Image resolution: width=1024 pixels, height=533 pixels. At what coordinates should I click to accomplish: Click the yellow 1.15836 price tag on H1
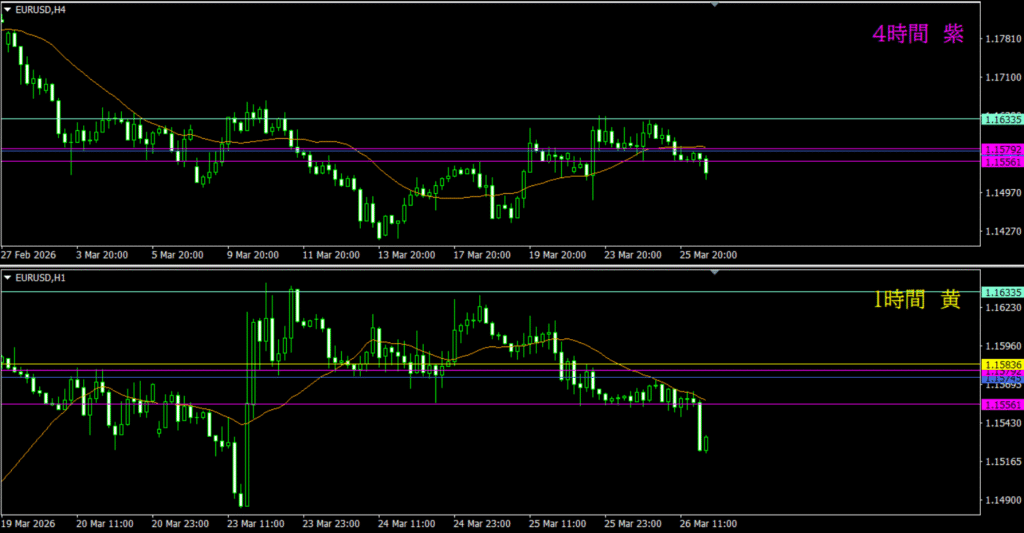click(x=1002, y=364)
